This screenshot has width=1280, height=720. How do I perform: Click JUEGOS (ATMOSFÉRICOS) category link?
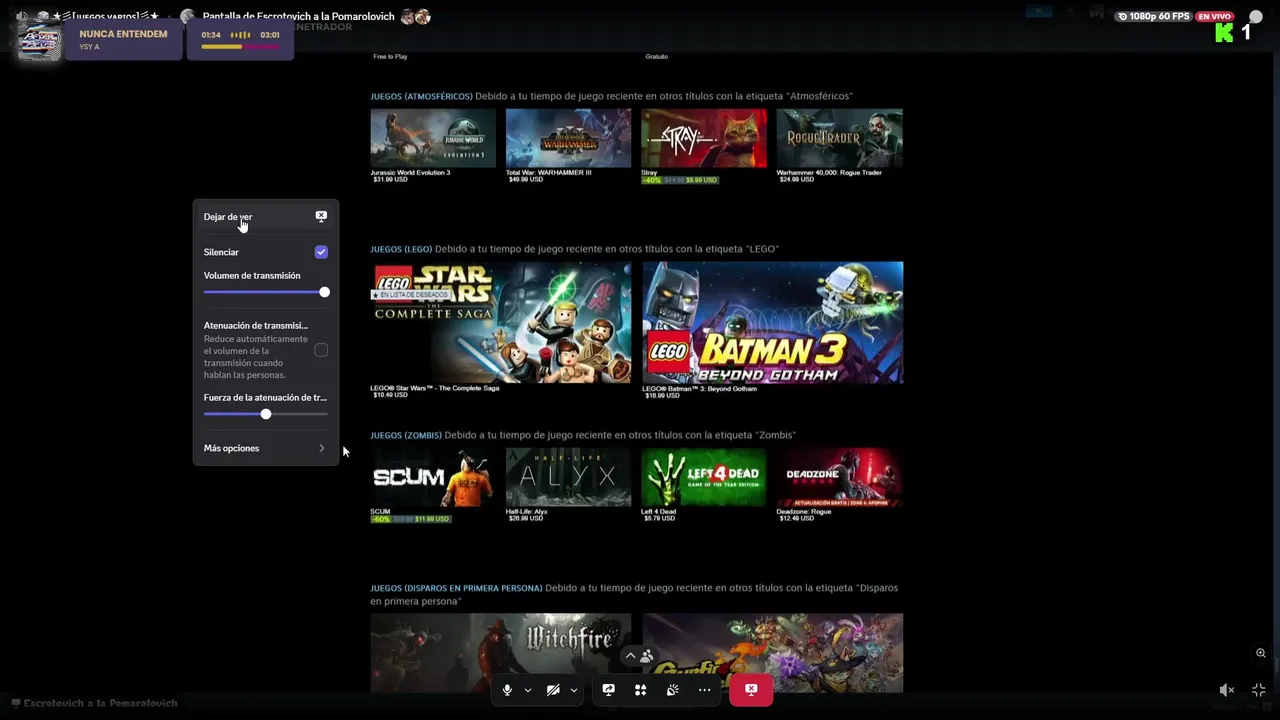[x=421, y=96]
